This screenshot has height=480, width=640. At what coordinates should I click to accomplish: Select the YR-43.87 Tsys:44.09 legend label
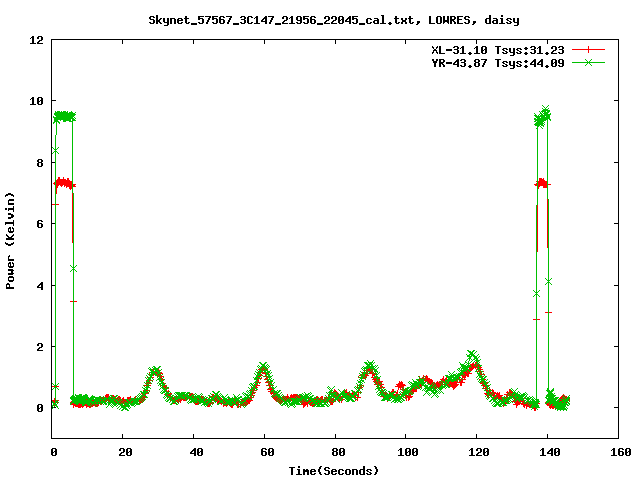click(498, 63)
